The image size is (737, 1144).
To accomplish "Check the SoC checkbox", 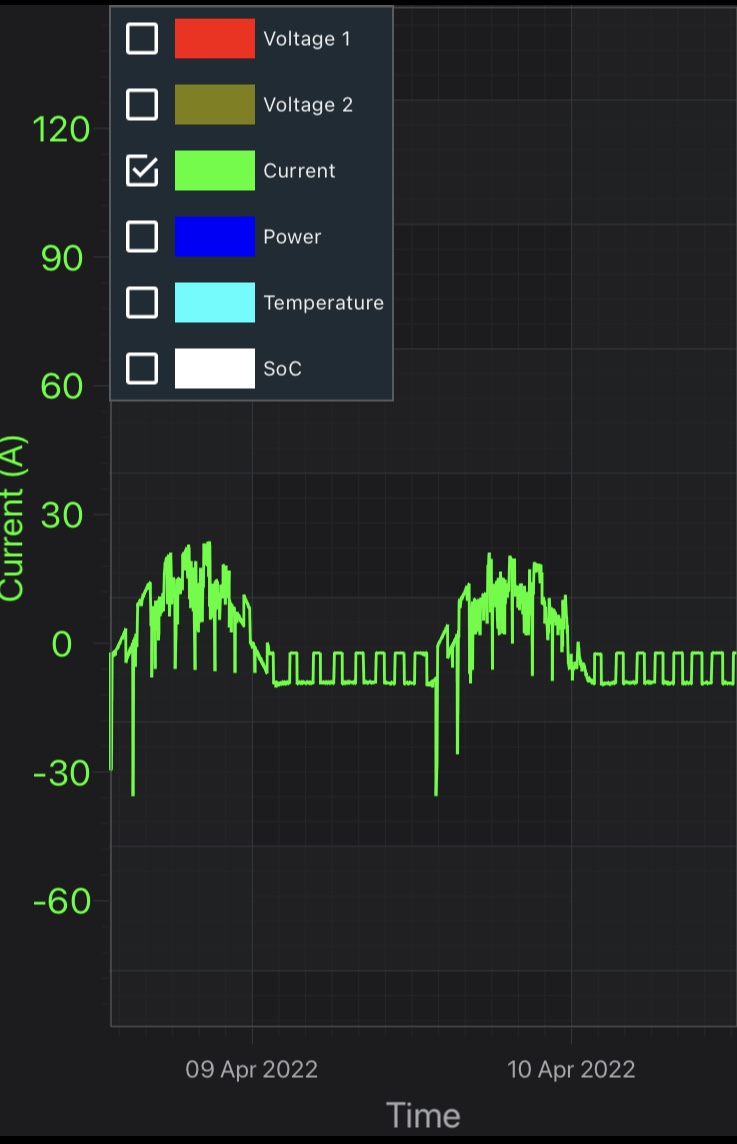I will click(x=142, y=368).
